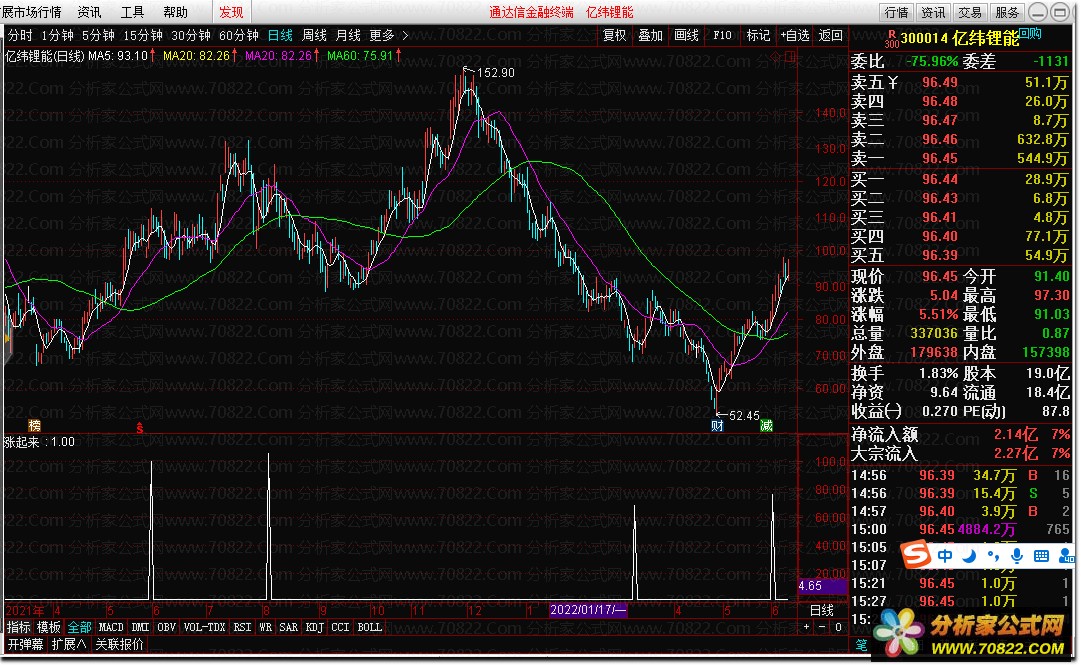Click the red square window icon at chart top-right

click(790, 57)
